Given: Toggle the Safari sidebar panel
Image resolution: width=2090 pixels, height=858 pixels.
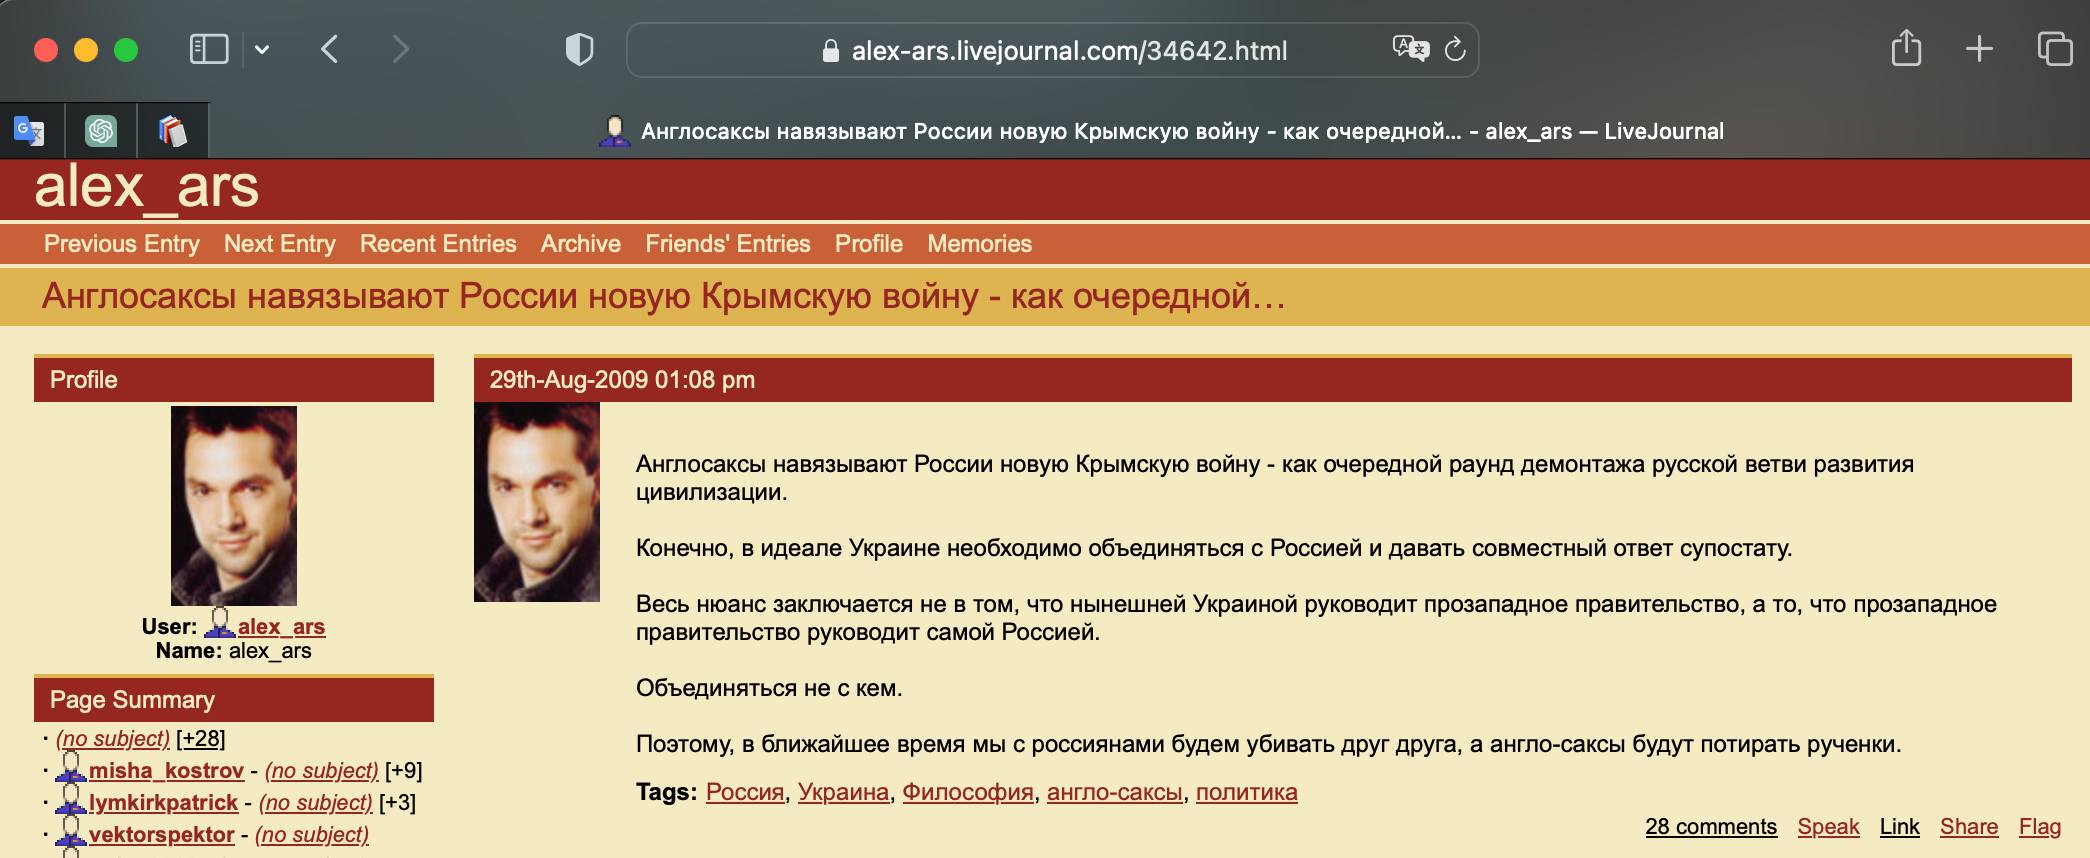Looking at the screenshot, I should 209,49.
